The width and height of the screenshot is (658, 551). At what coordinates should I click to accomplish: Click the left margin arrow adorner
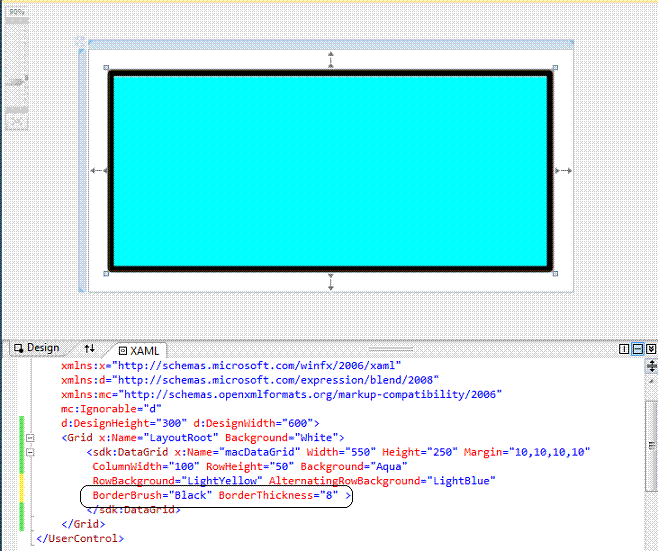(99, 170)
